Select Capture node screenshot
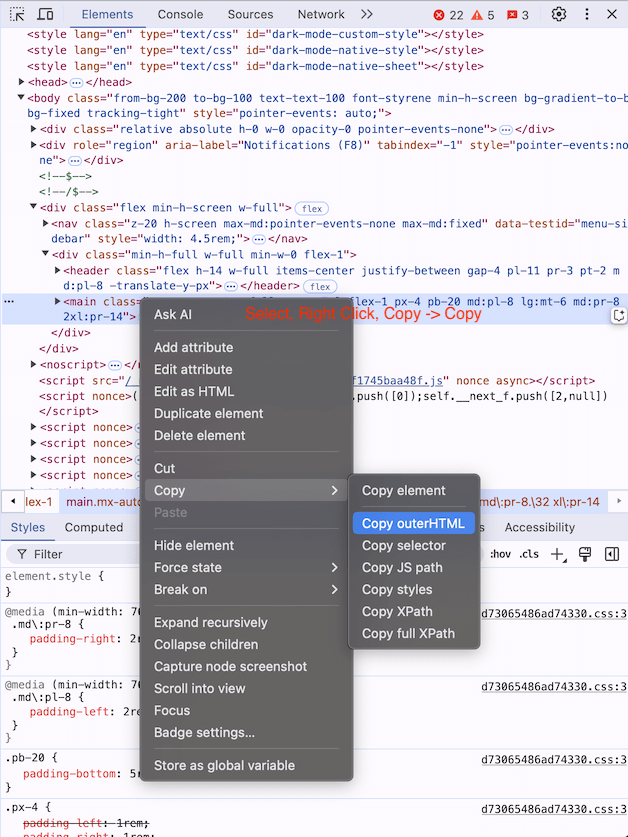The image size is (628, 837). [x=246, y=666]
